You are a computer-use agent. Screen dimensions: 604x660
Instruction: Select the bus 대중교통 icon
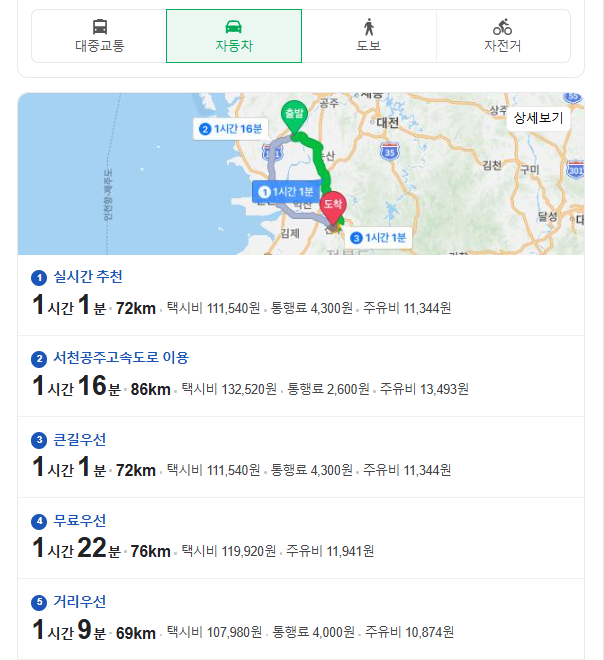coord(100,27)
